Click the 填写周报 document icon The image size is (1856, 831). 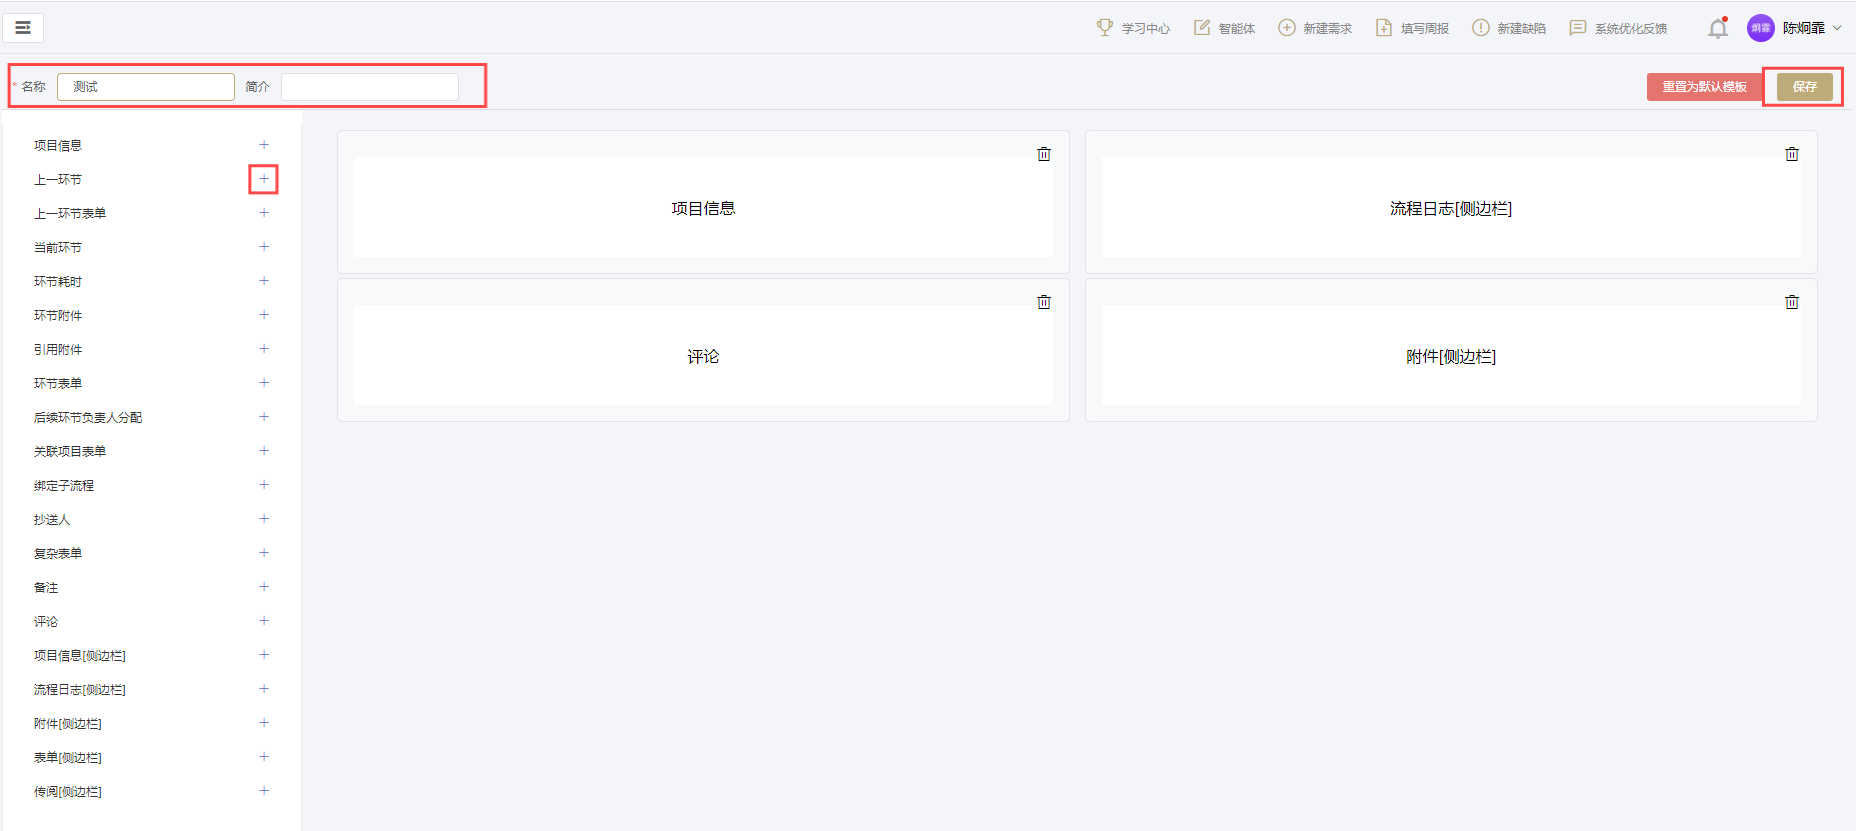coord(1384,28)
